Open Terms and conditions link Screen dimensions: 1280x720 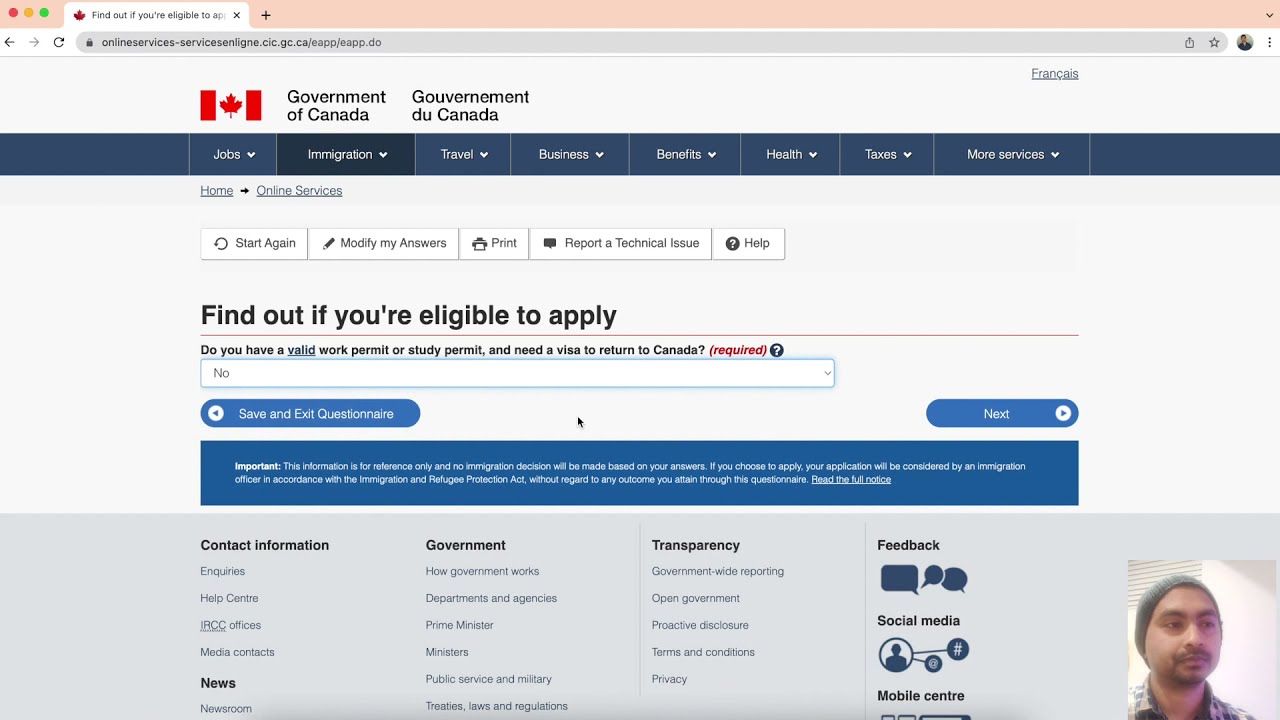(703, 652)
